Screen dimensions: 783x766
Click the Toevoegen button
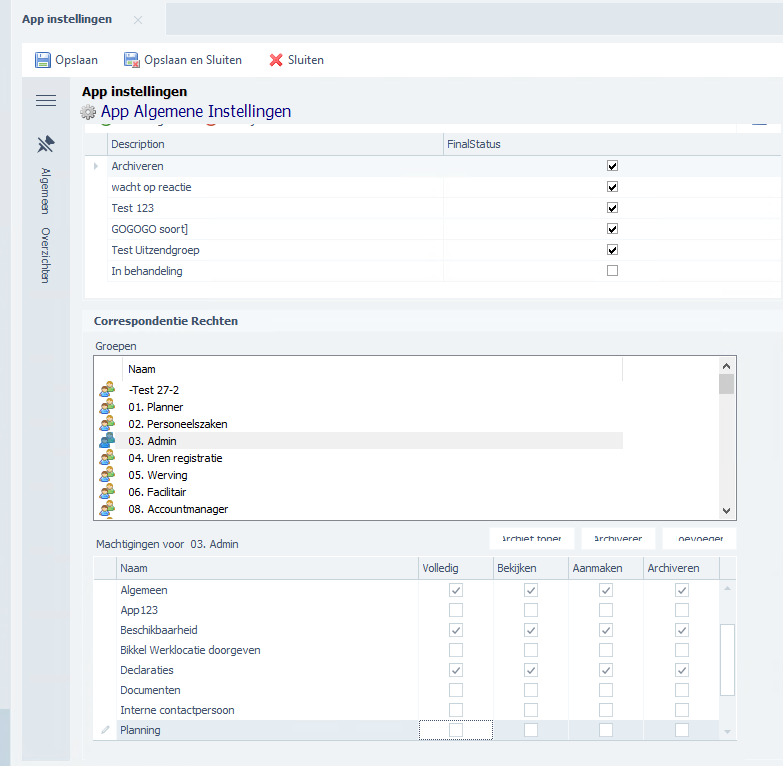pyautogui.click(x=699, y=538)
